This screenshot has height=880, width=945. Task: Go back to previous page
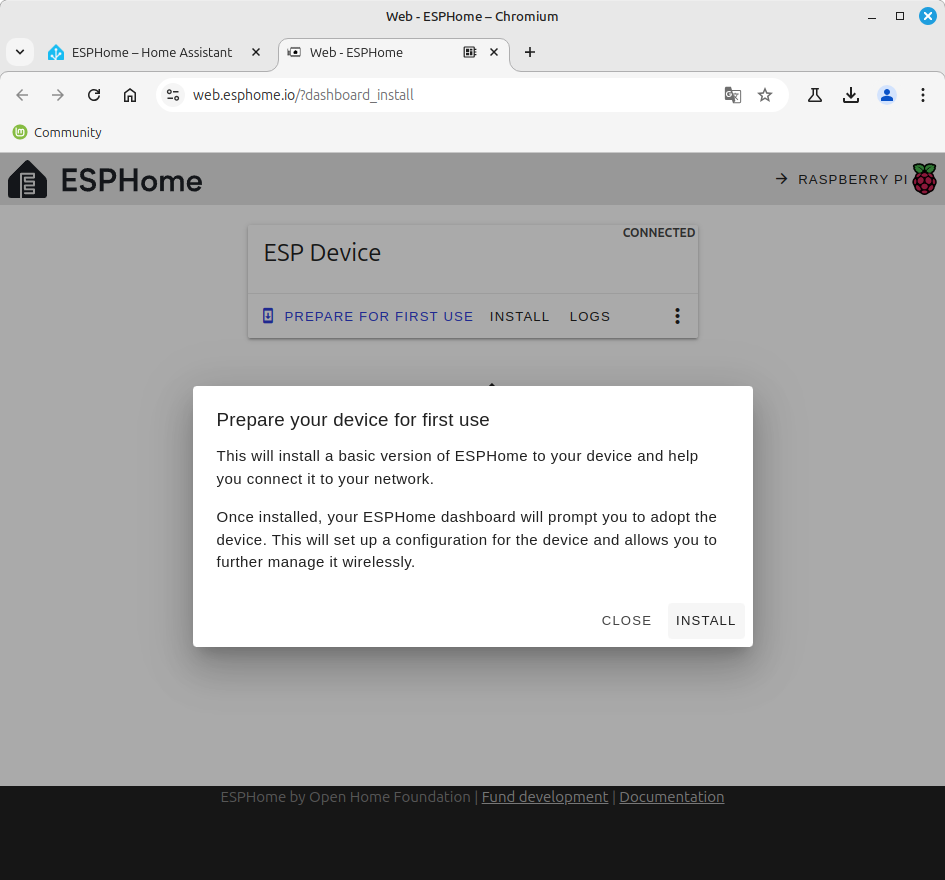[22, 95]
